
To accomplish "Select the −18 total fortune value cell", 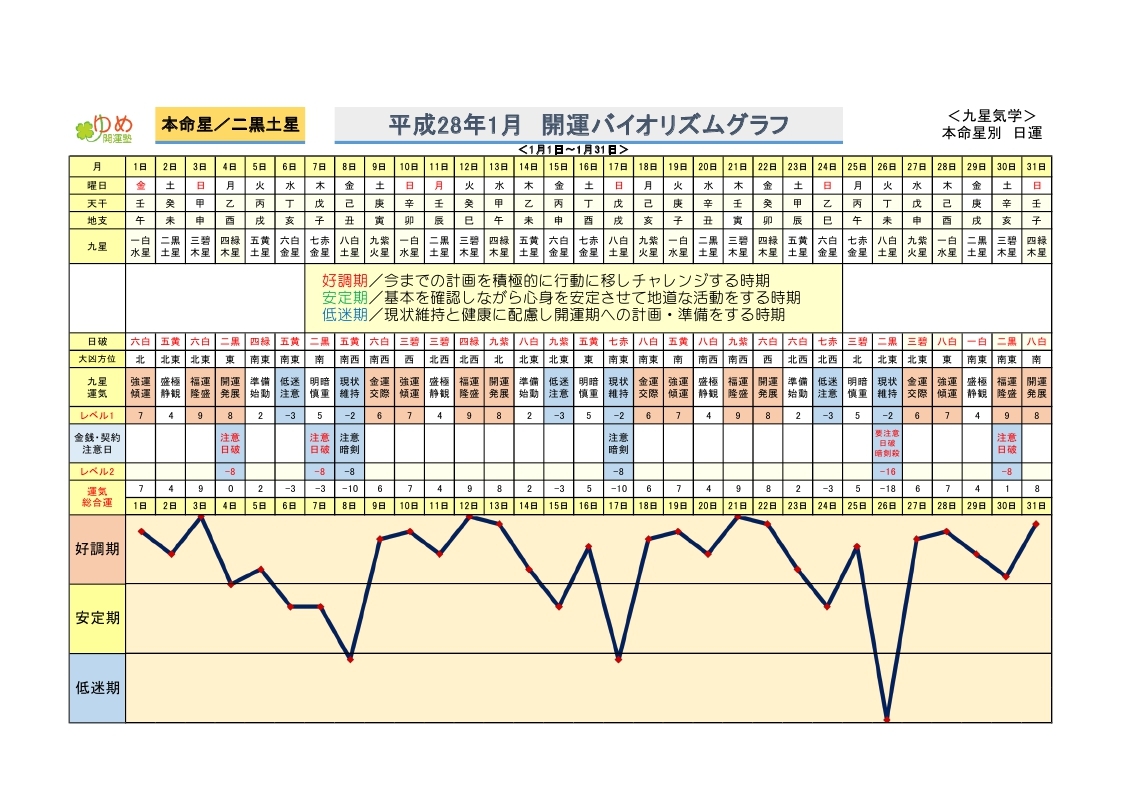I will [x=886, y=488].
